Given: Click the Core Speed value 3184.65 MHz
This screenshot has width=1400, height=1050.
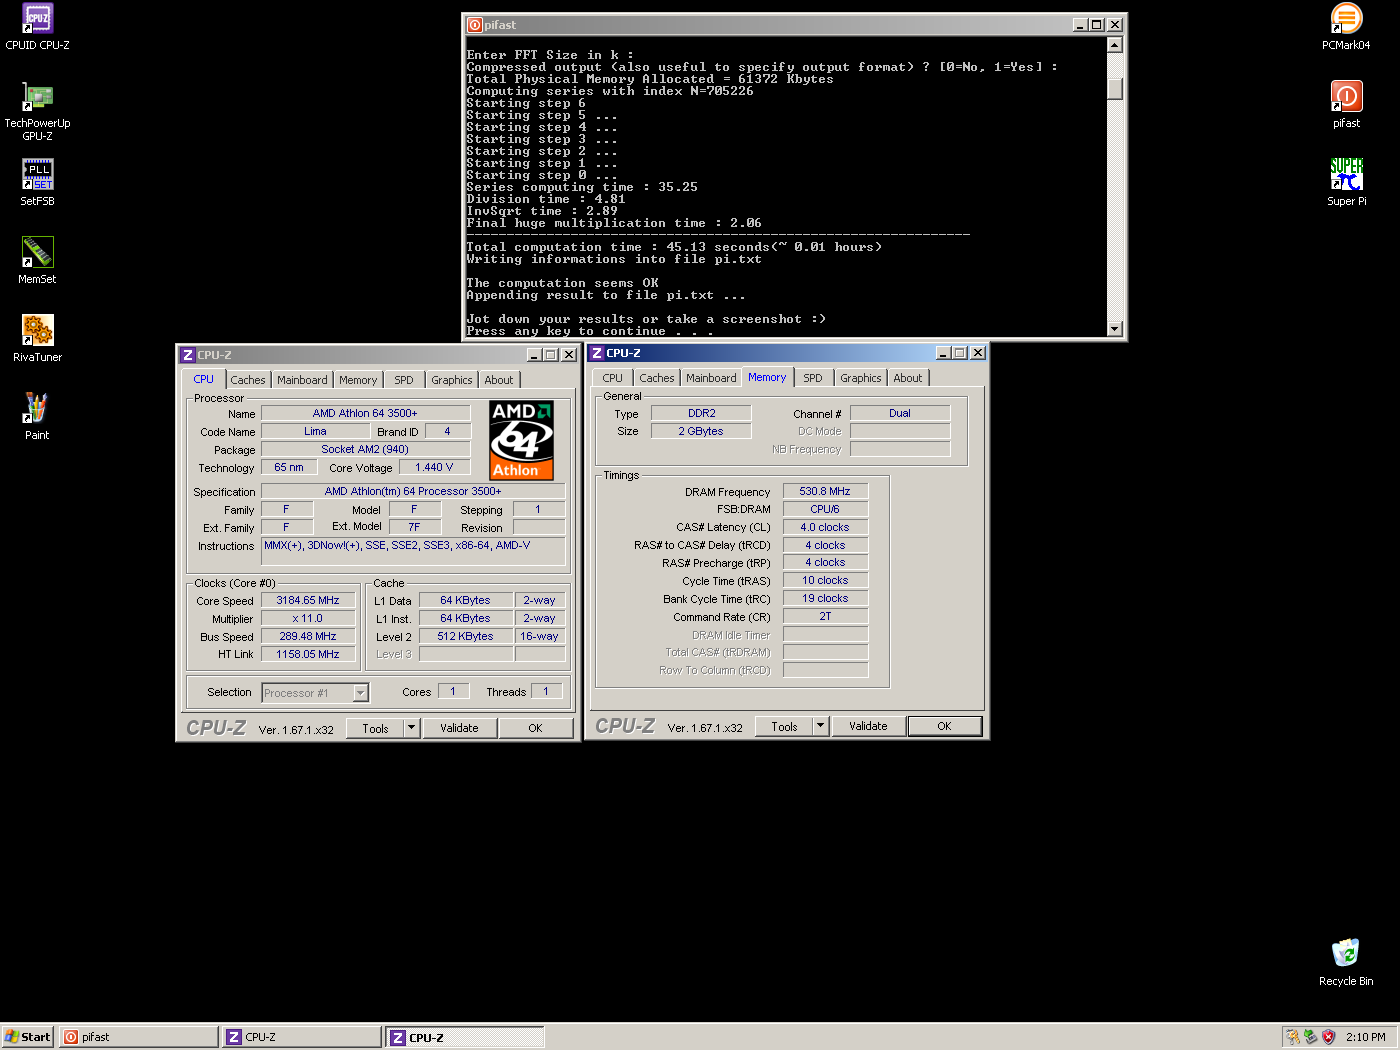Looking at the screenshot, I should tap(308, 600).
